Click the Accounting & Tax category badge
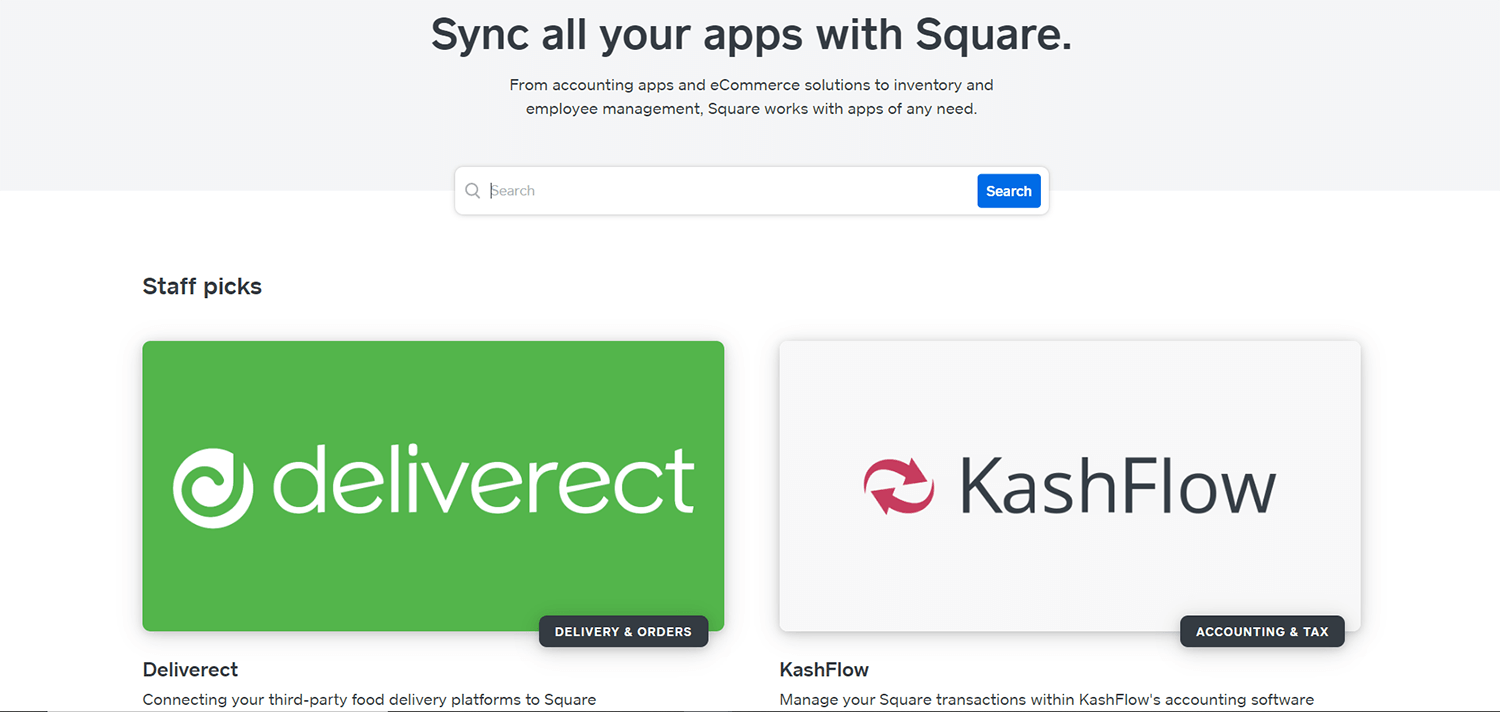The width and height of the screenshot is (1500, 712). pyautogui.click(x=1262, y=632)
